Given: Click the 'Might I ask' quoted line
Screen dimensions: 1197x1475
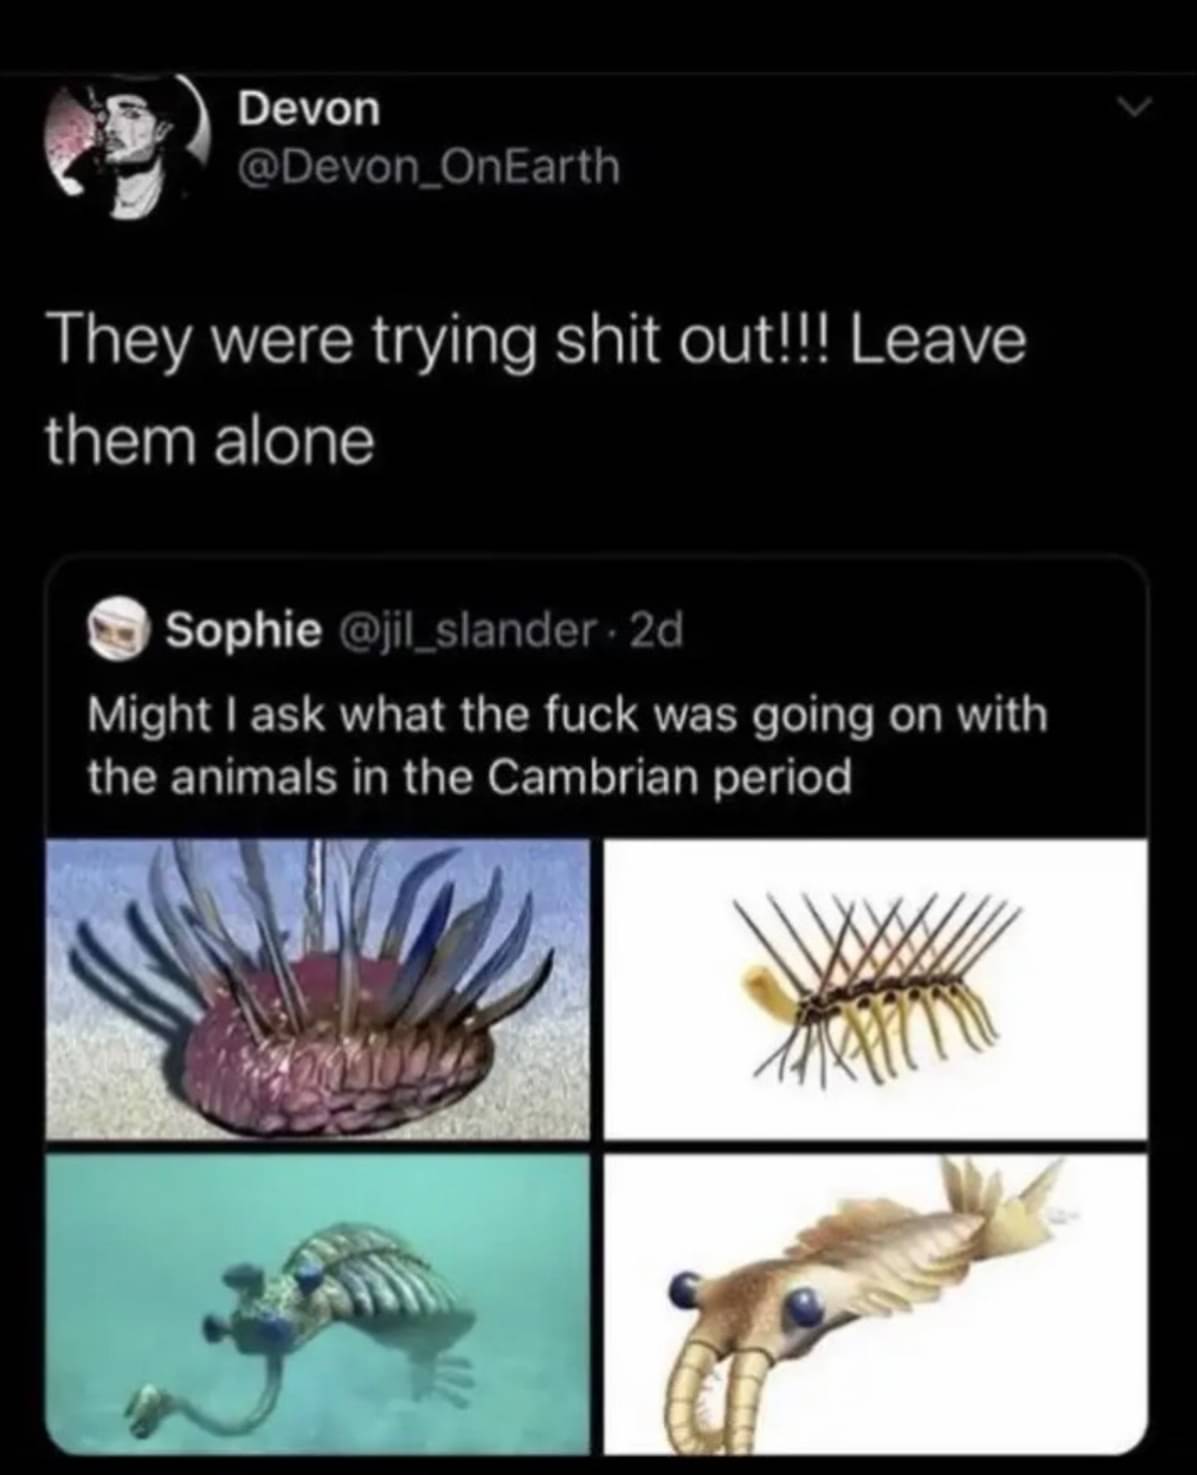Looking at the screenshot, I should (x=567, y=716).
